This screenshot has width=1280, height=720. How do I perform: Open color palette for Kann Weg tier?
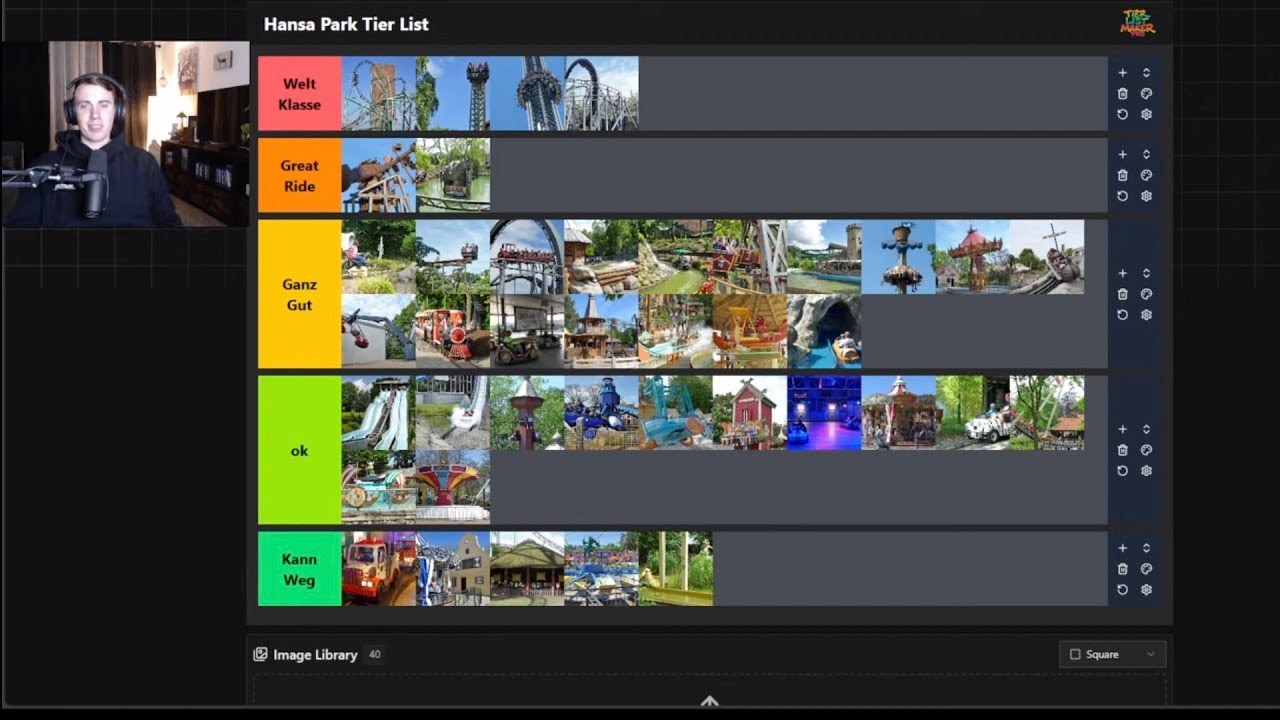pos(1146,570)
